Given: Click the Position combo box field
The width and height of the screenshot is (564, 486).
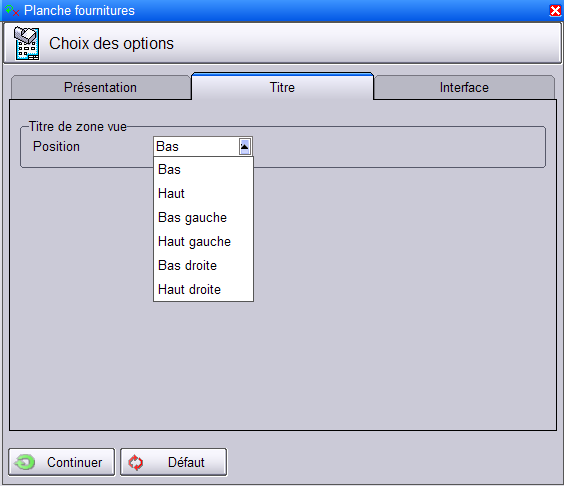Looking at the screenshot, I should pyautogui.click(x=203, y=146).
